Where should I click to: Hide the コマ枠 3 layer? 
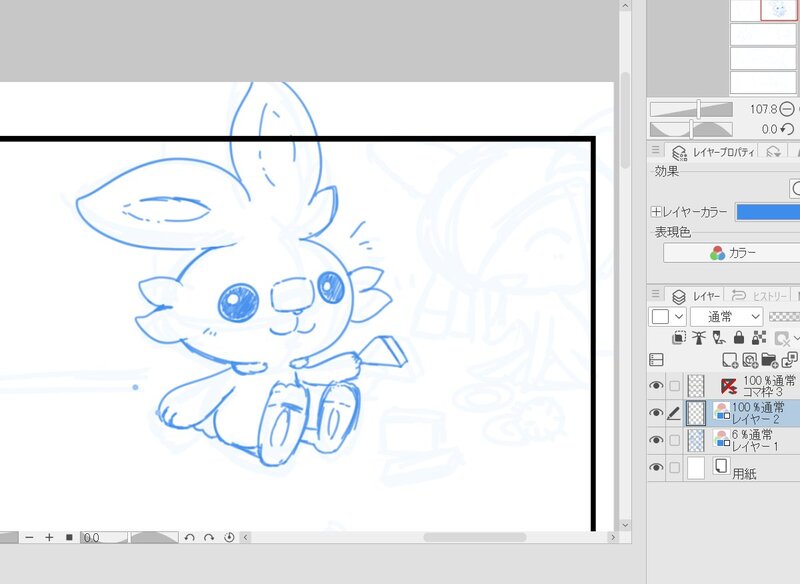656,386
